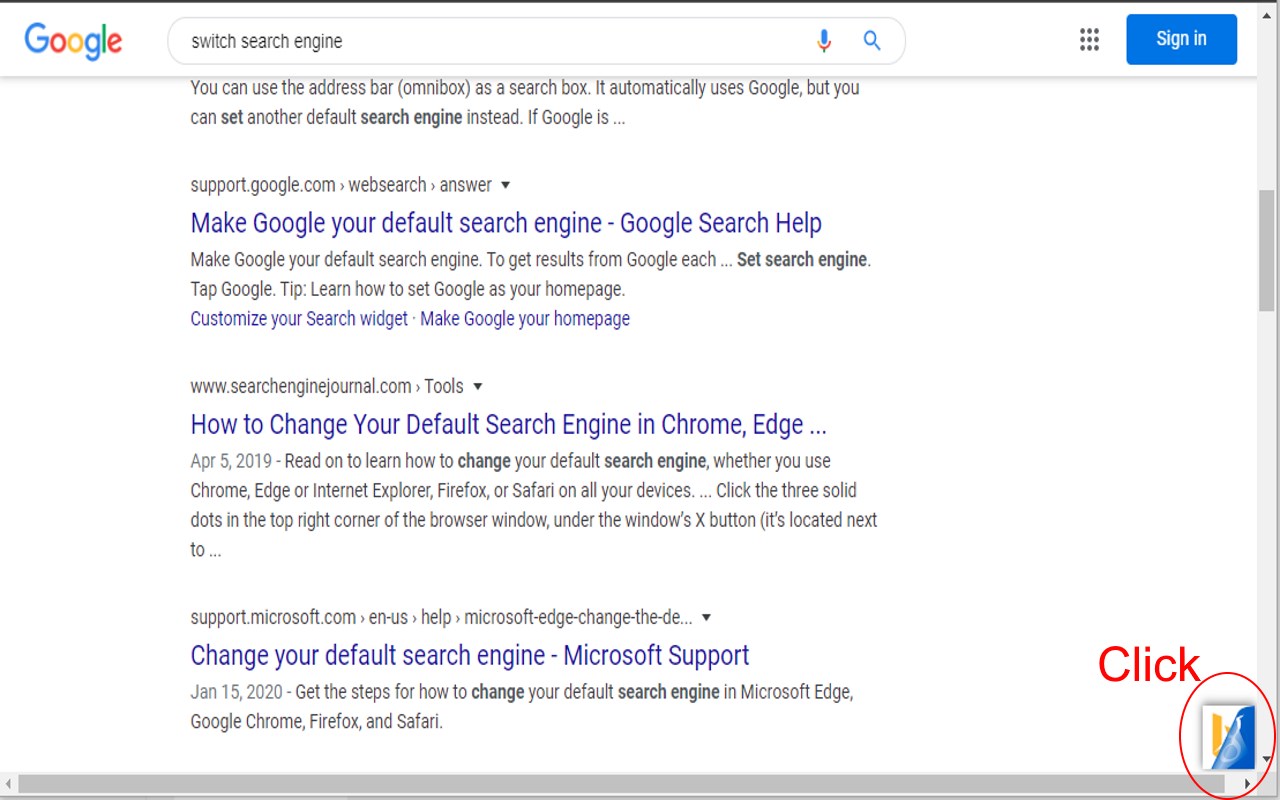The width and height of the screenshot is (1280, 800).
Task: Open "Change your default search engine - Microsoft Support"
Action: 469,655
